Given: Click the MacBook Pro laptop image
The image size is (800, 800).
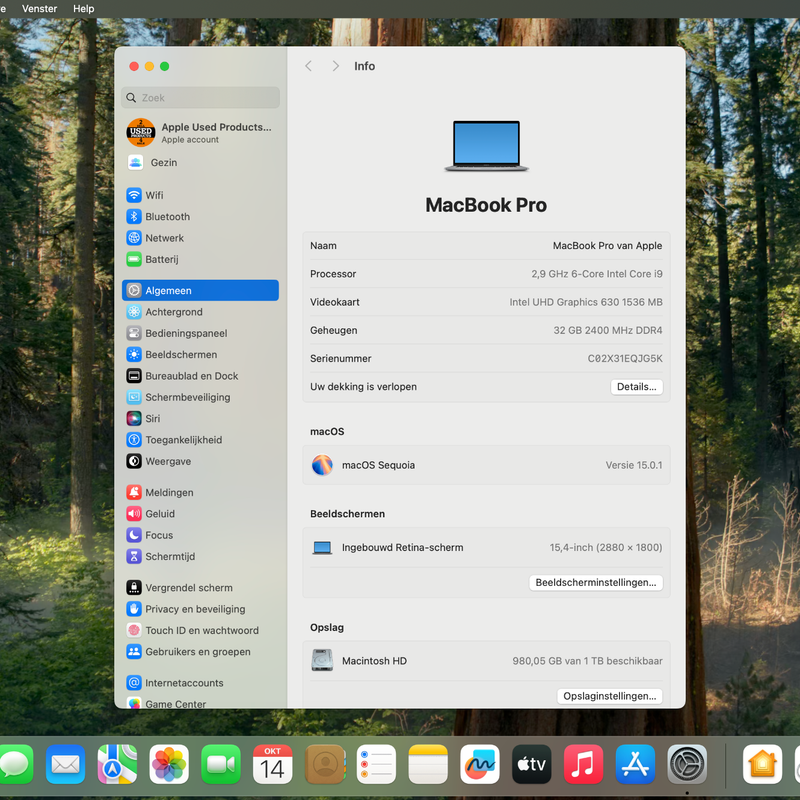Looking at the screenshot, I should point(486,146).
